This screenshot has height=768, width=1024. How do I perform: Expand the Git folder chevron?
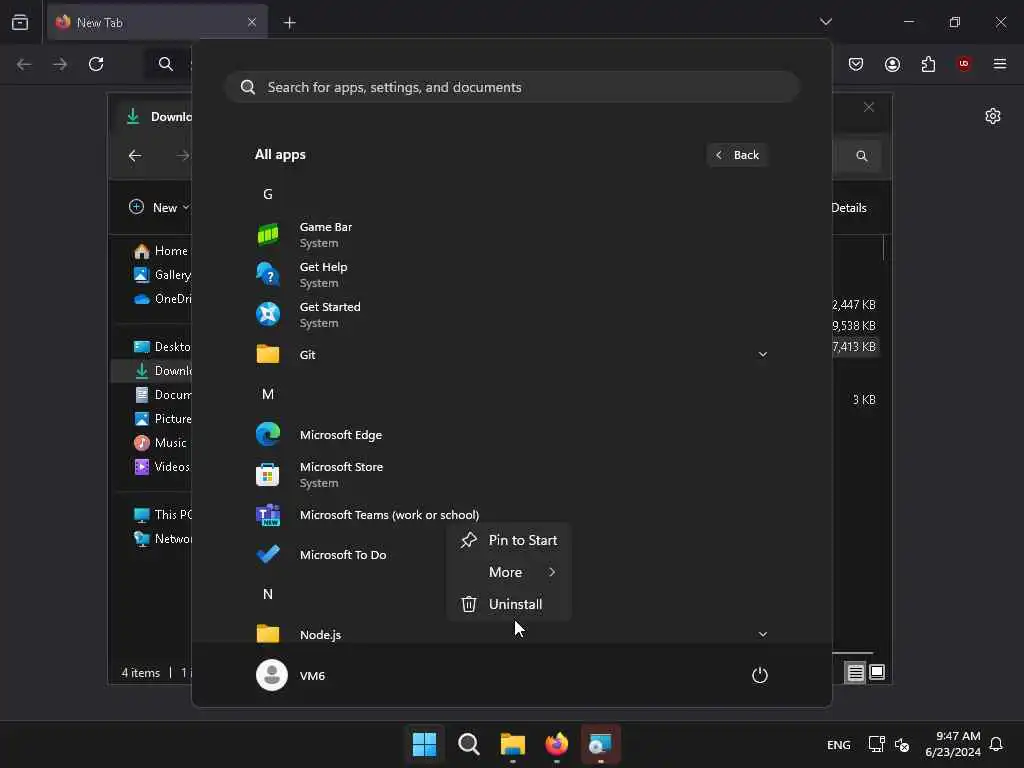tap(762, 354)
